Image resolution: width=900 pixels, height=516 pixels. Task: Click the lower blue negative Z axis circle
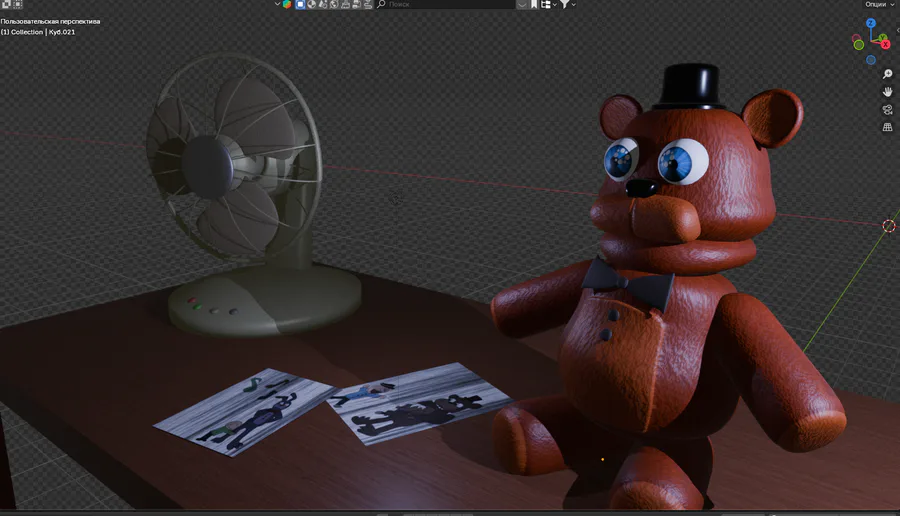point(871,60)
